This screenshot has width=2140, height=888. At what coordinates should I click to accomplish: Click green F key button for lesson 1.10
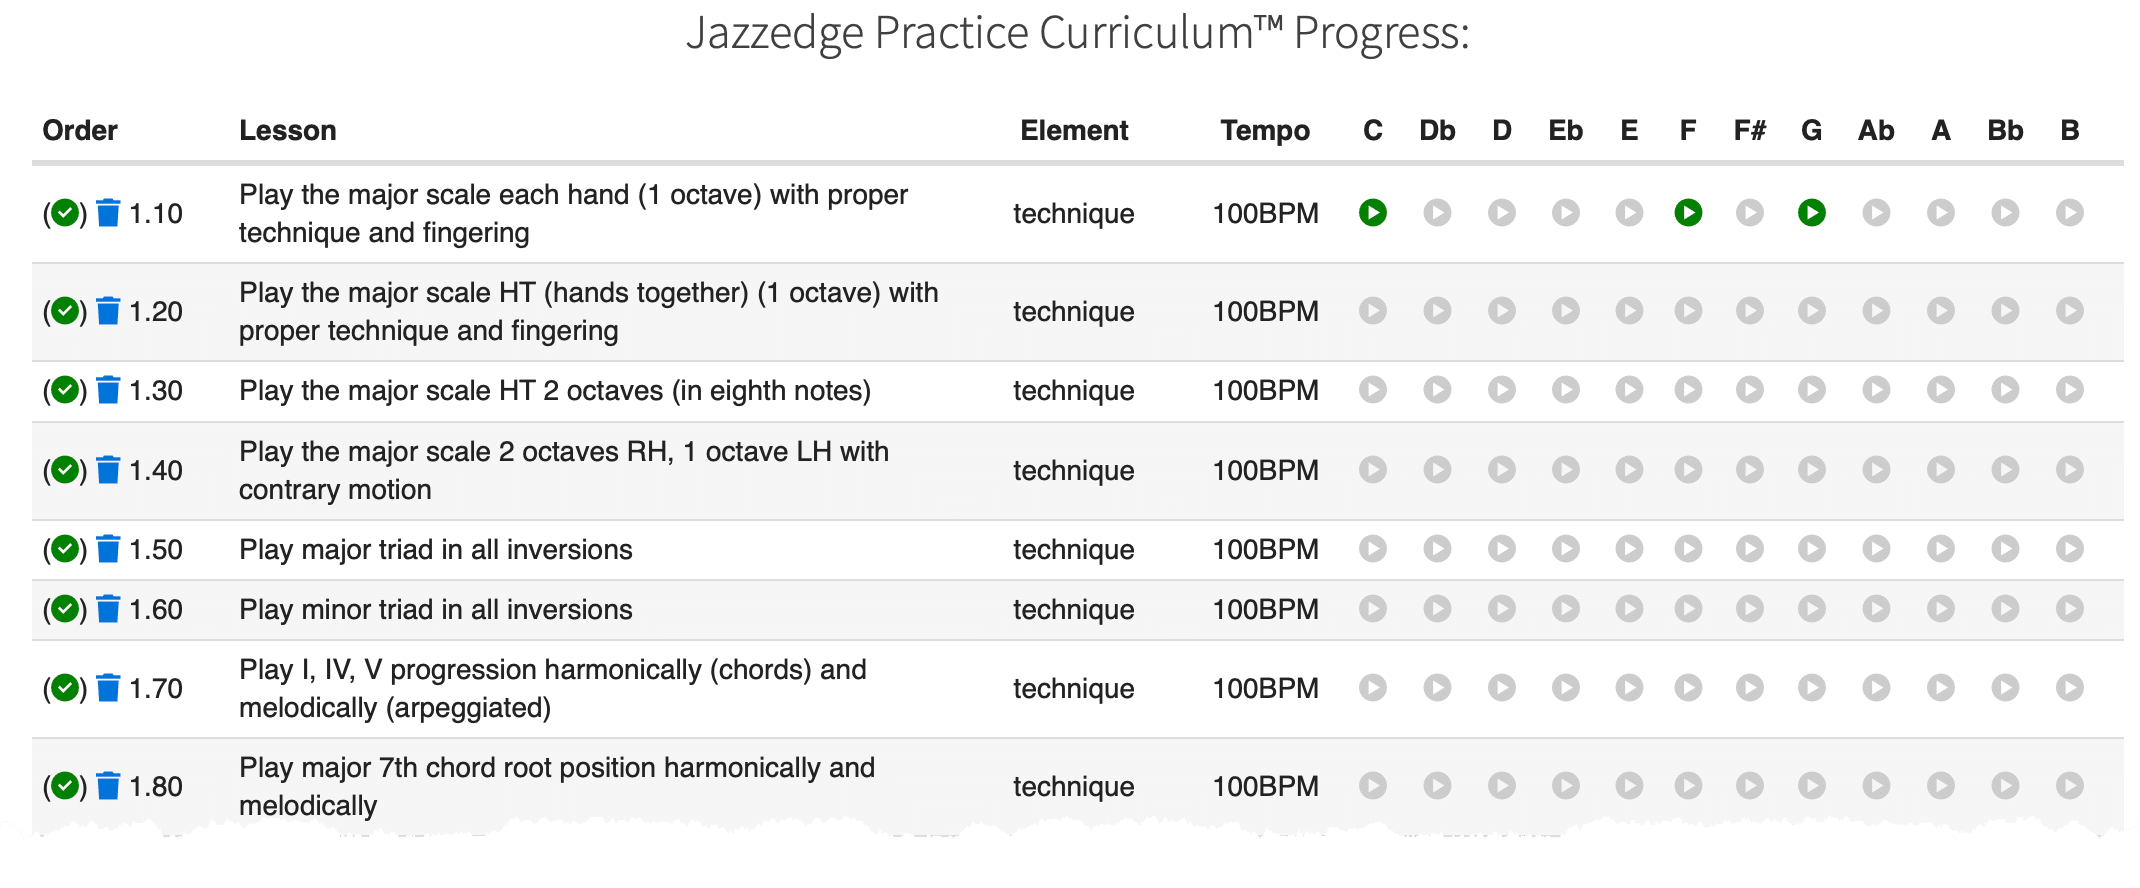coord(1688,213)
